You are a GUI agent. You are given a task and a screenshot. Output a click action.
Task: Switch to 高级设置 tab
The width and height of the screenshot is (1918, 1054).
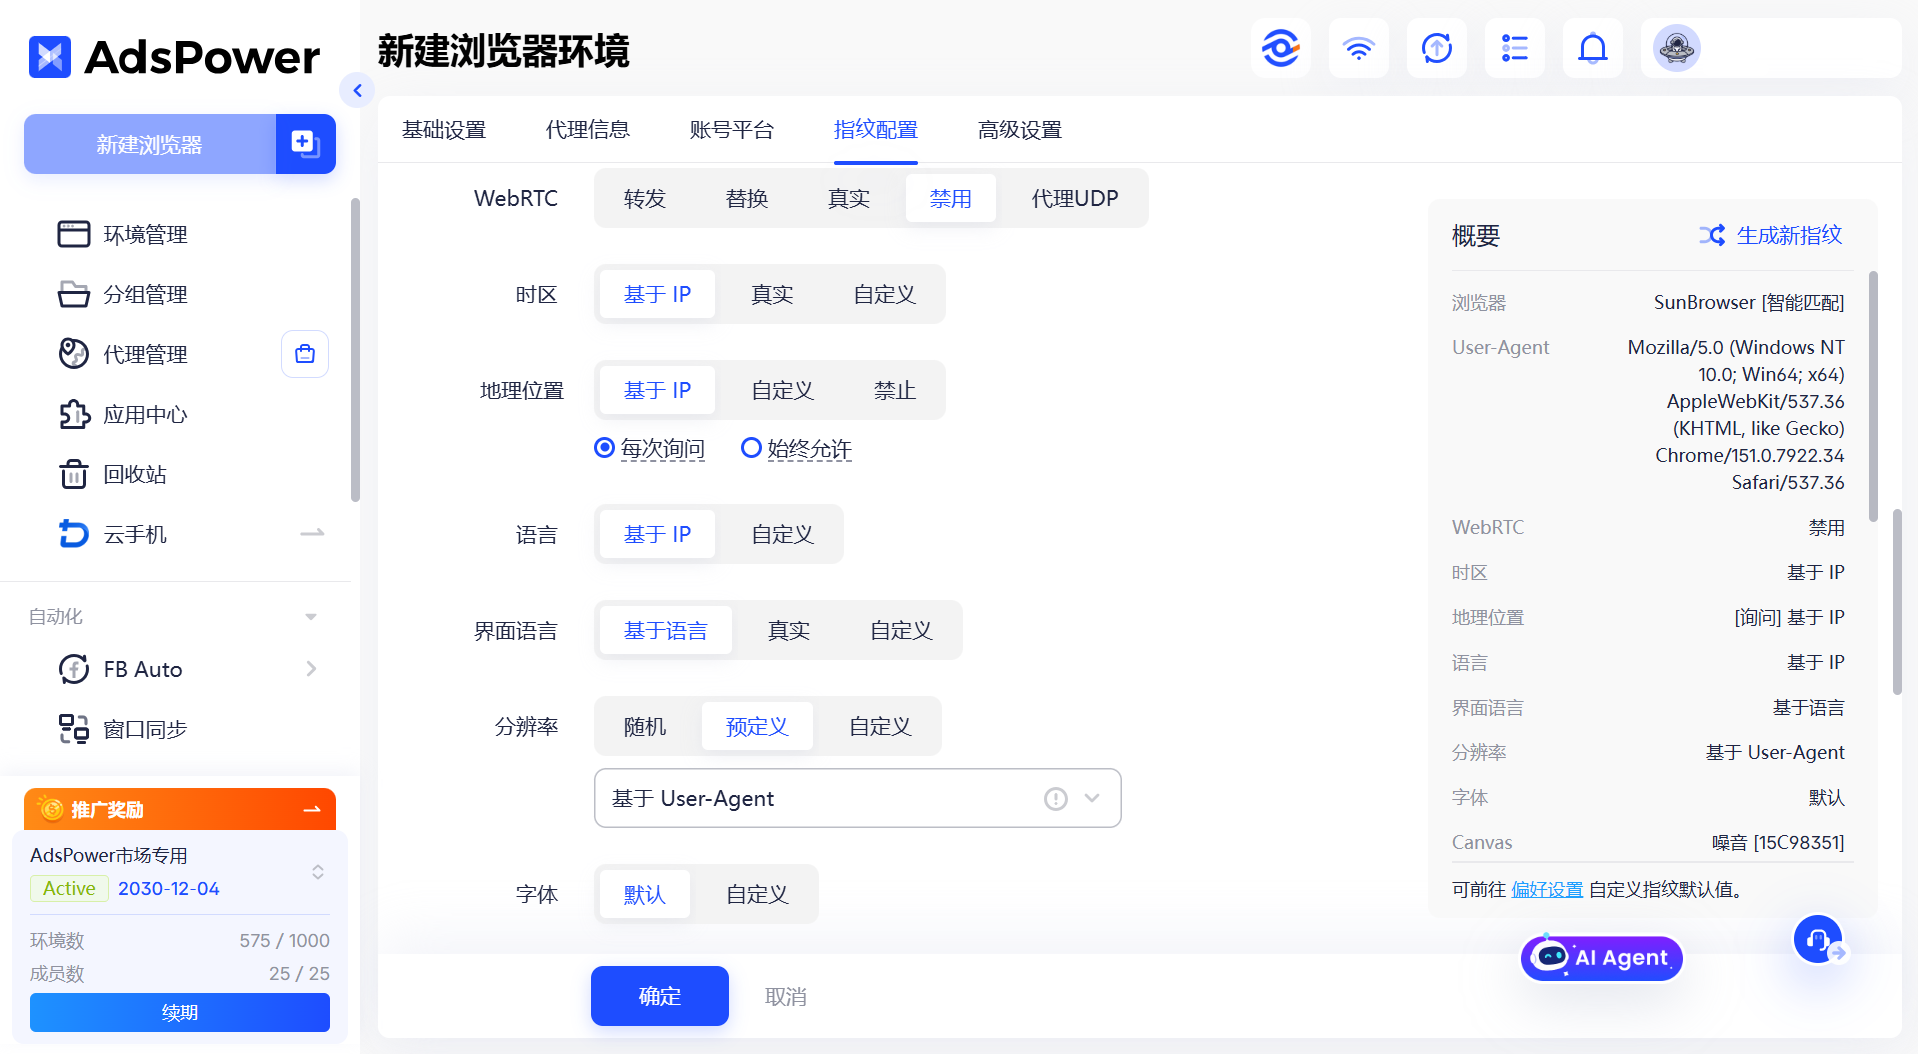click(1020, 130)
